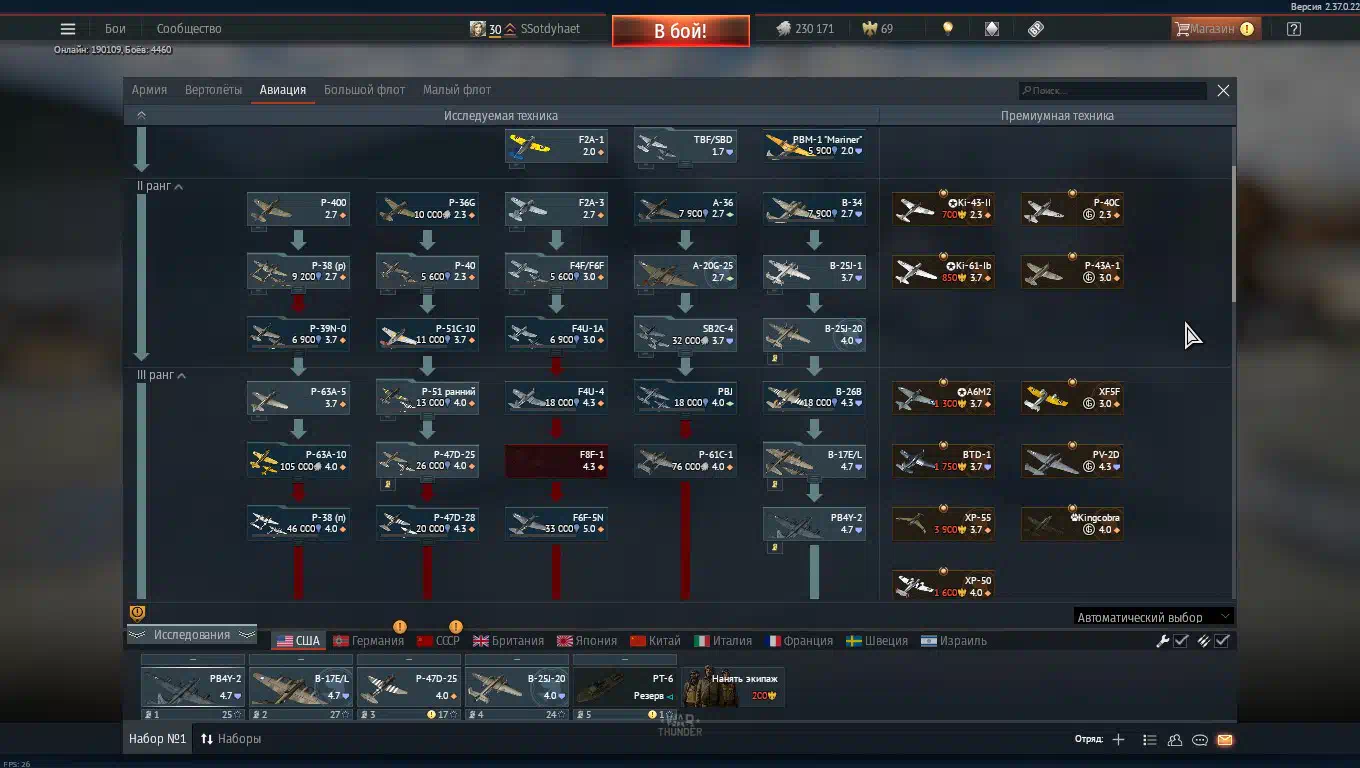Click collapse chevron left of Исследуемая техника
The image size is (1360, 768).
coord(141,115)
